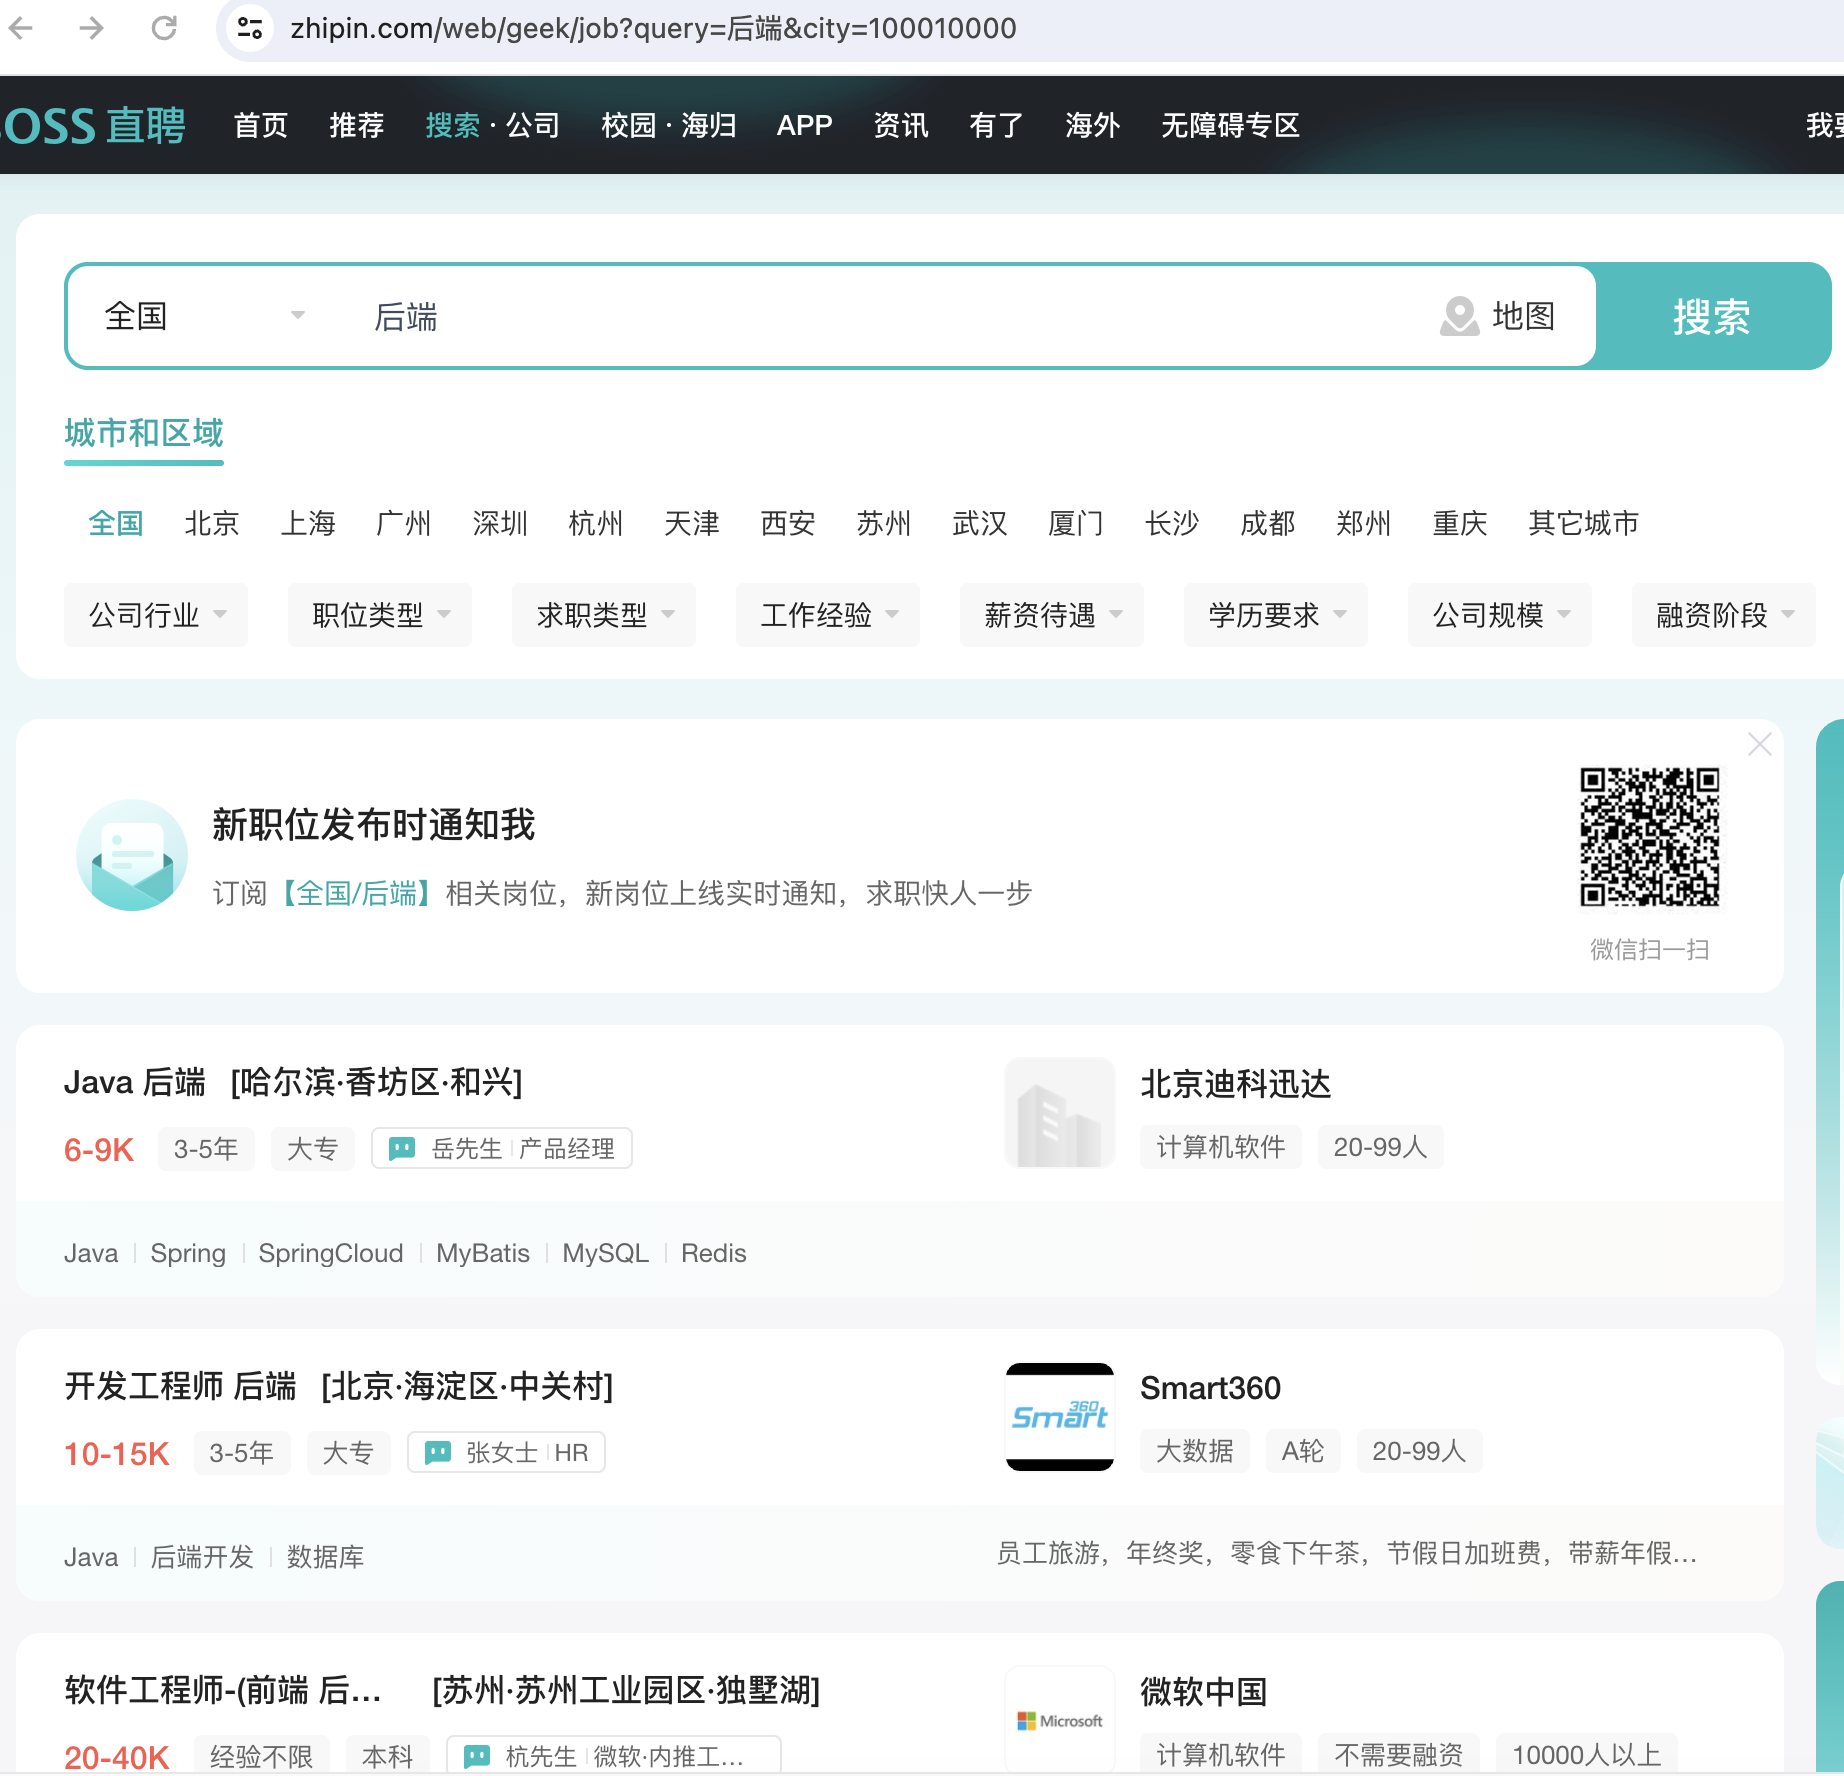This screenshot has width=1844, height=1776.
Task: Click the WeChat QR code image
Action: (x=1650, y=837)
